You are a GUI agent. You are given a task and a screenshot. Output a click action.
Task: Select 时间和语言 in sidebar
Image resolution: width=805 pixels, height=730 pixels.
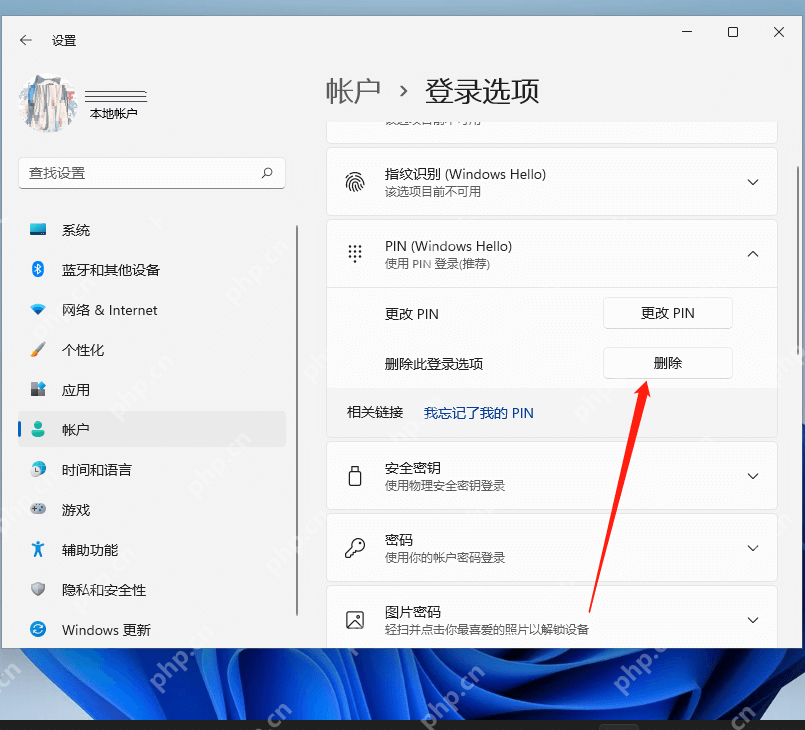[x=152, y=470]
